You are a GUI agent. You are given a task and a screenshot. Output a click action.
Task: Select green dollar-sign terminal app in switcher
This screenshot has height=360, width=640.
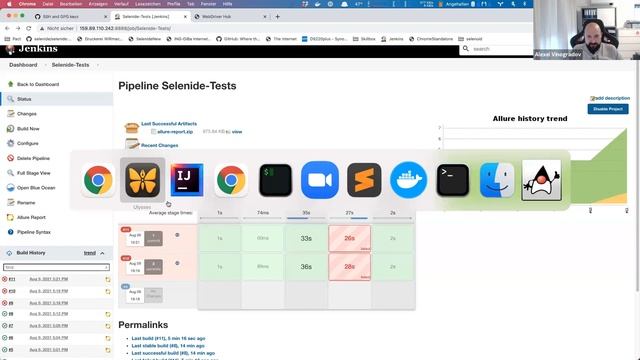[x=276, y=180]
